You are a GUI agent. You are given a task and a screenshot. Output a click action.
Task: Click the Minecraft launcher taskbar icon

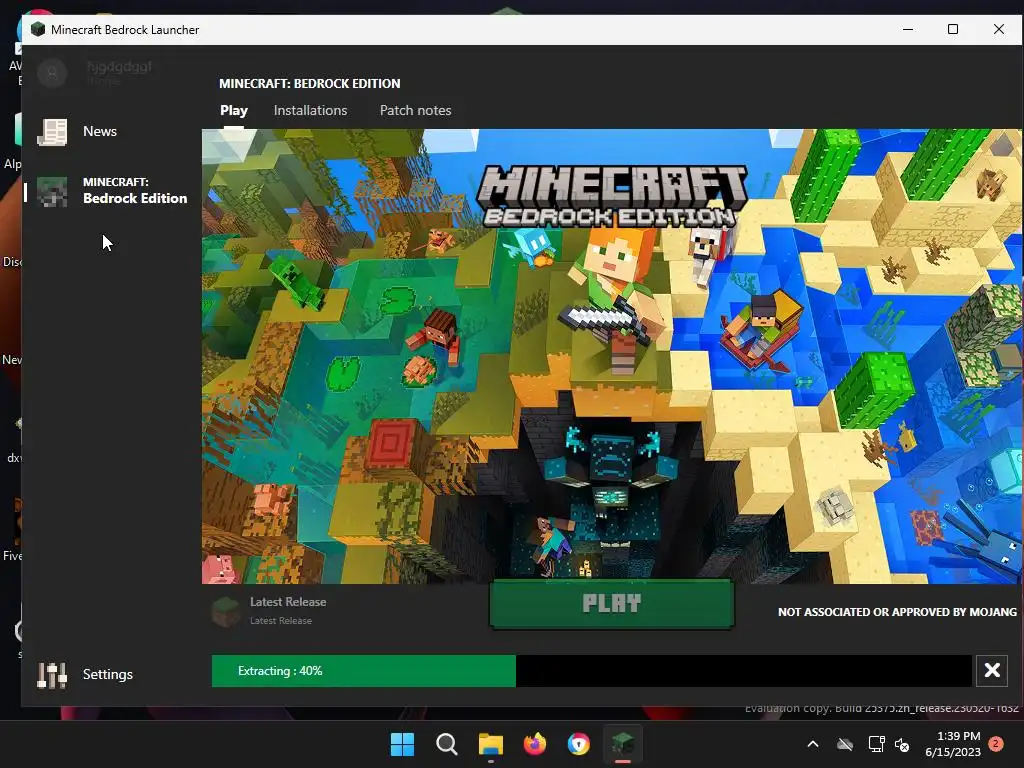[622, 744]
